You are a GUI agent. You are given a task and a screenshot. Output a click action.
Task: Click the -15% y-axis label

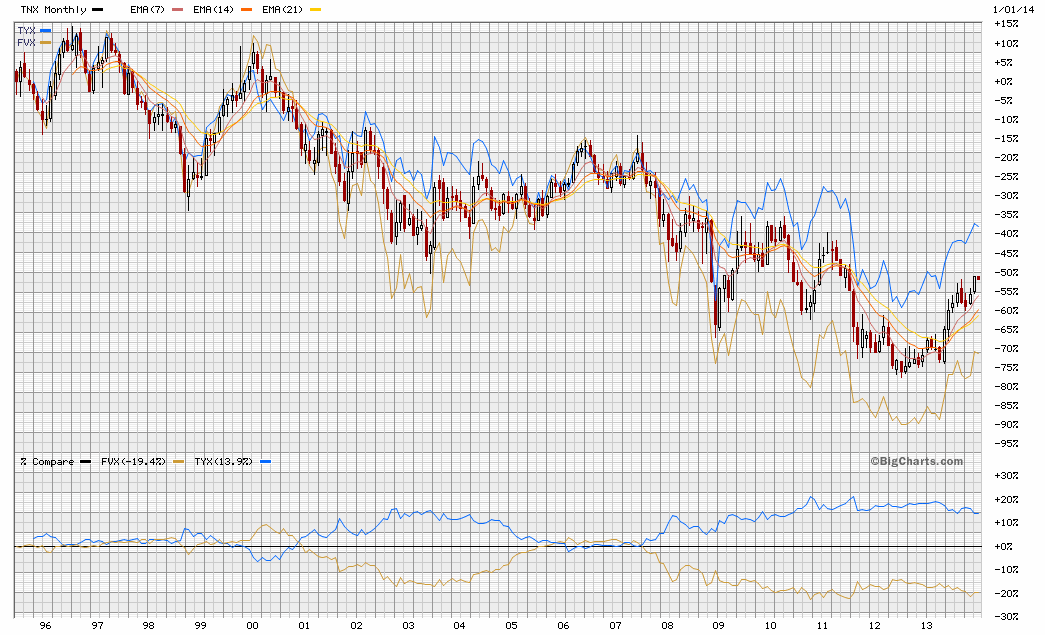tap(1006, 139)
